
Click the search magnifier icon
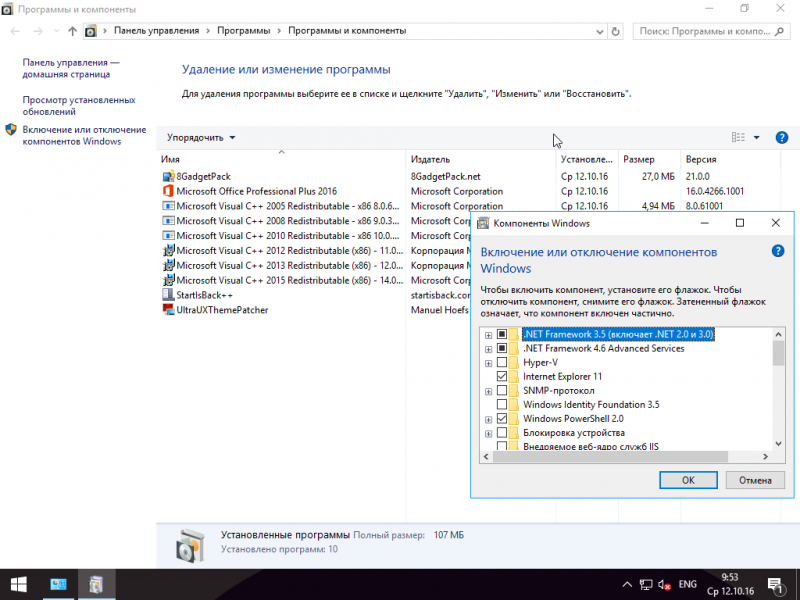pyautogui.click(x=779, y=31)
